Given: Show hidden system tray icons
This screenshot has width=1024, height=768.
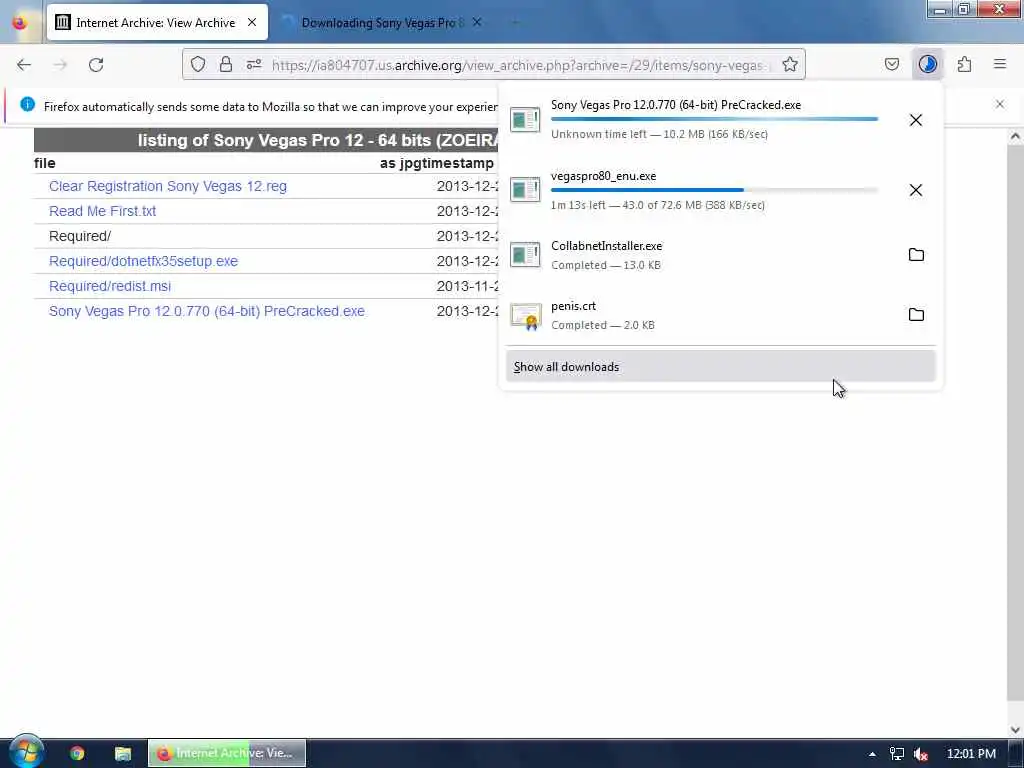Looking at the screenshot, I should pos(872,754).
